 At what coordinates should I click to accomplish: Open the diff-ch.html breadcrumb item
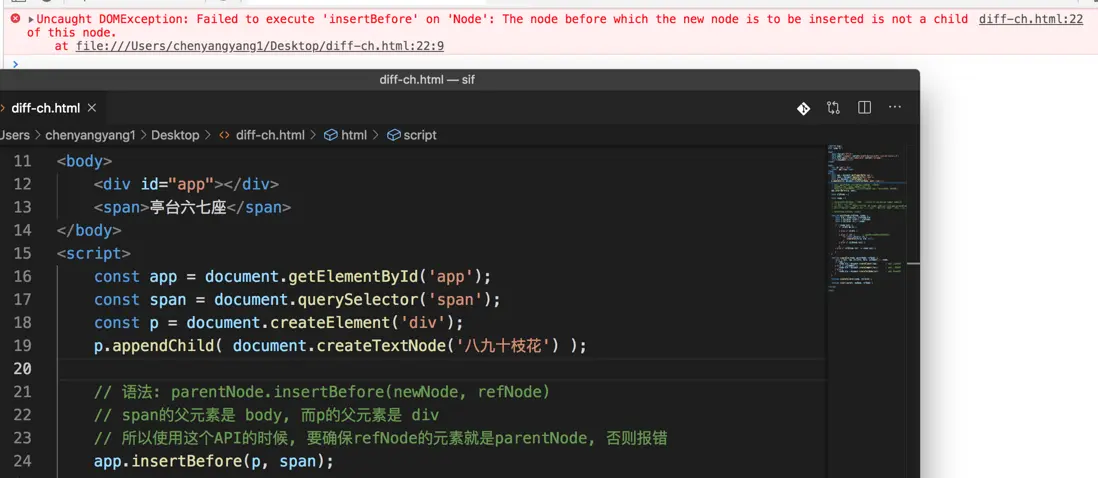pyautogui.click(x=270, y=135)
